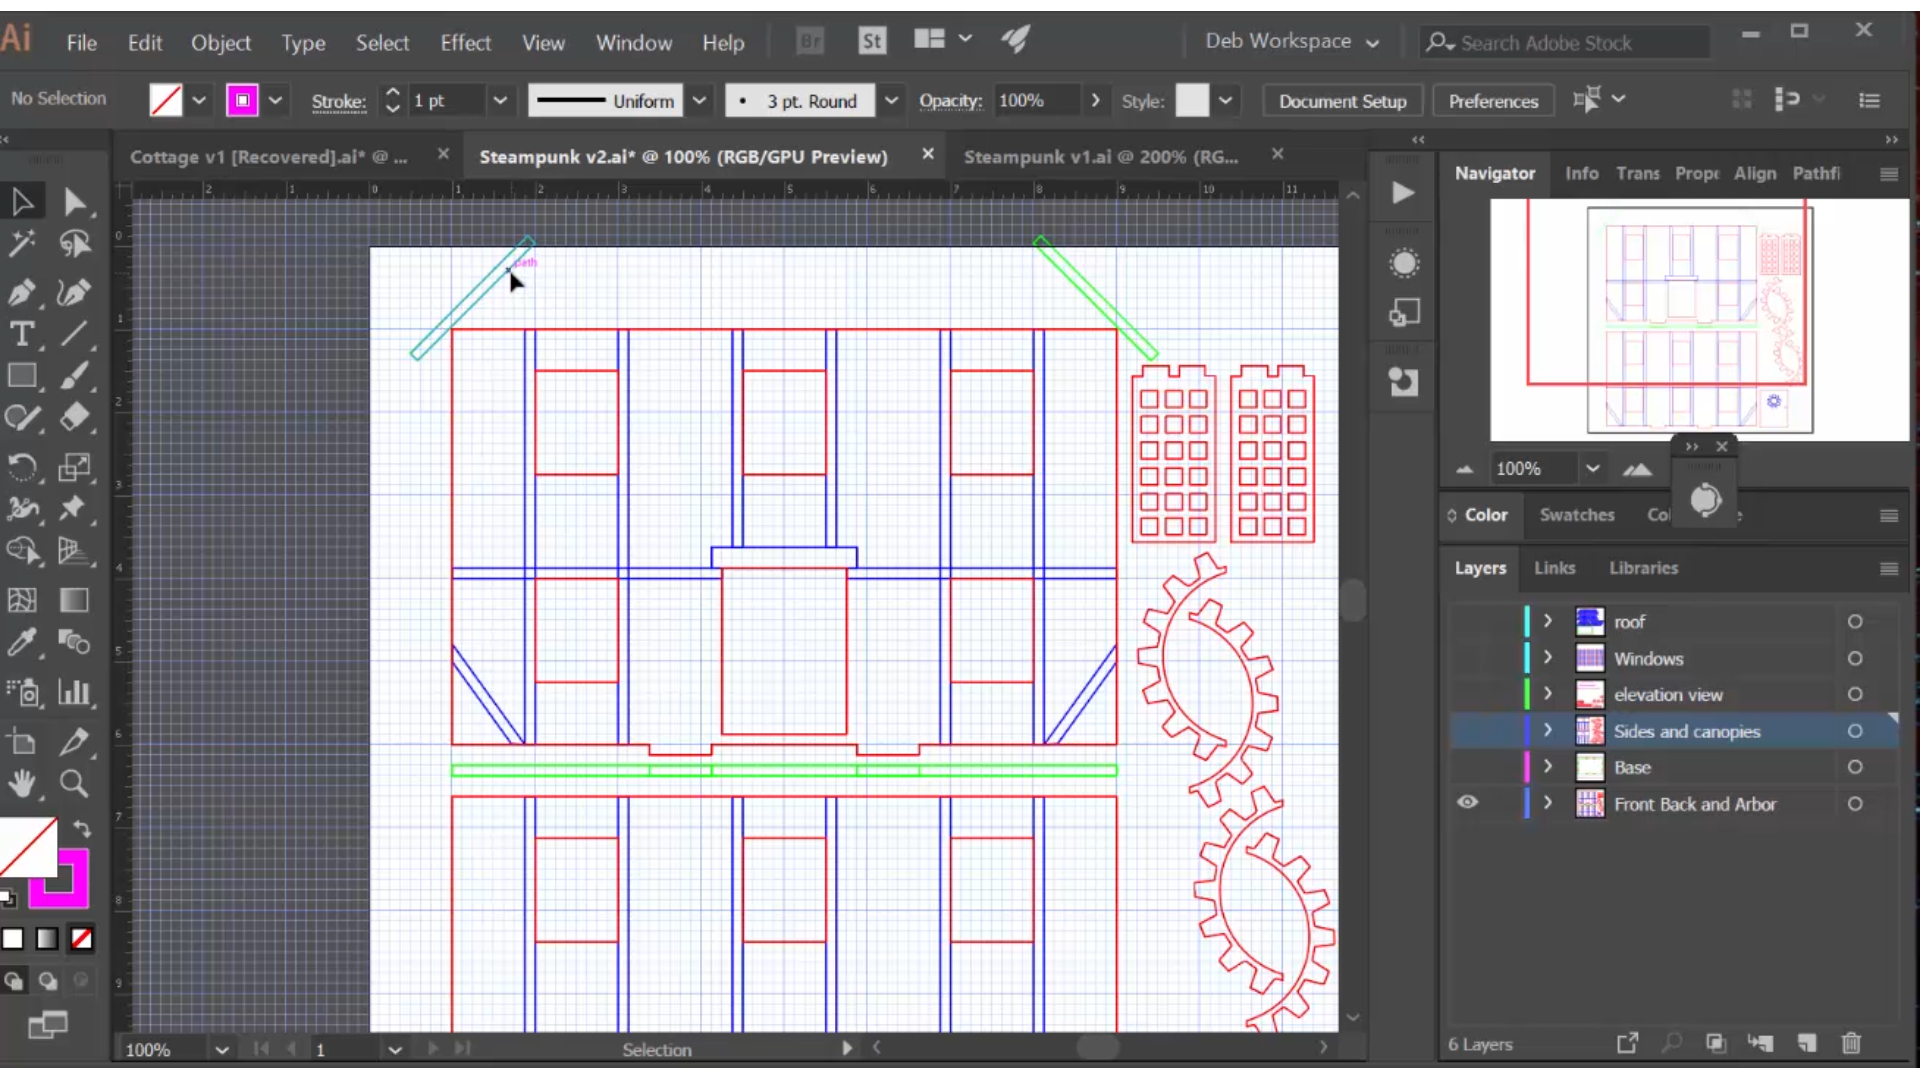This screenshot has height=1080, width=1920.
Task: Toggle visibility of roof layer
Action: click(1468, 621)
